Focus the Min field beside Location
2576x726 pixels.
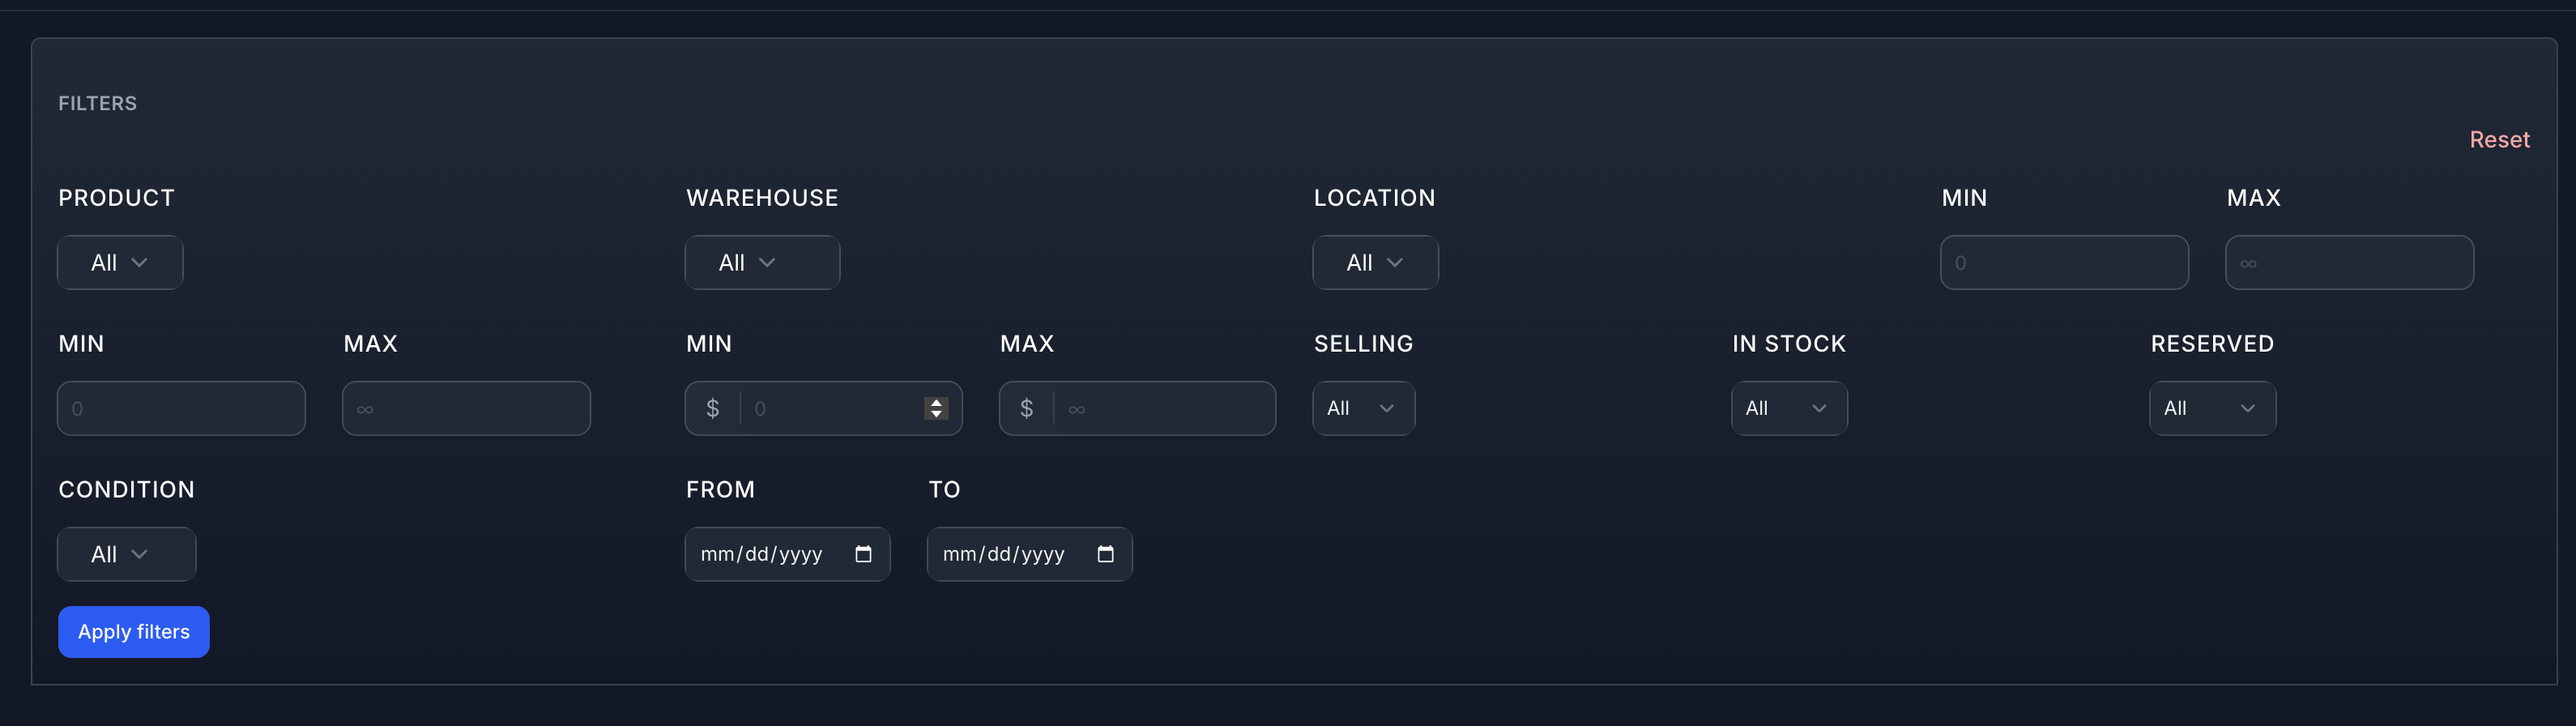2064,263
